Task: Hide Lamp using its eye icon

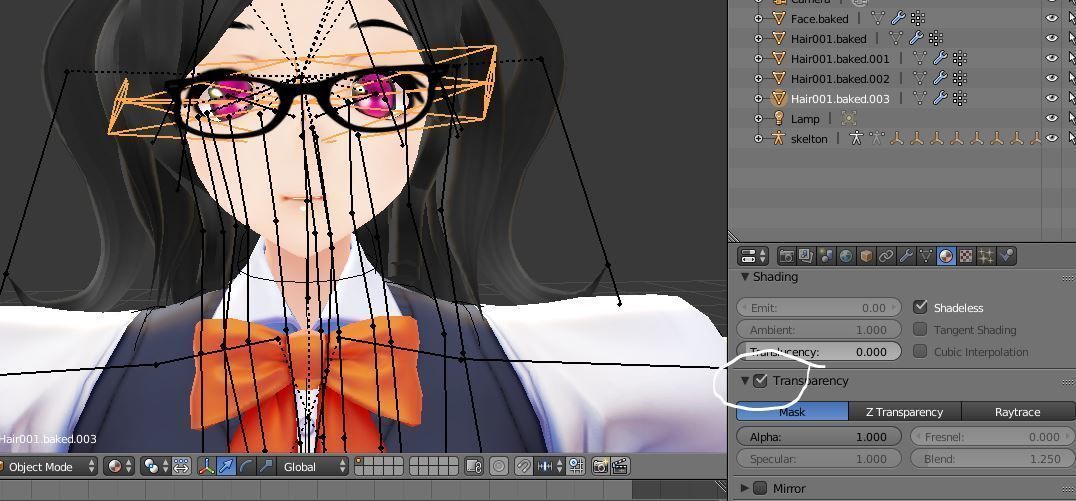Action: point(1051,118)
